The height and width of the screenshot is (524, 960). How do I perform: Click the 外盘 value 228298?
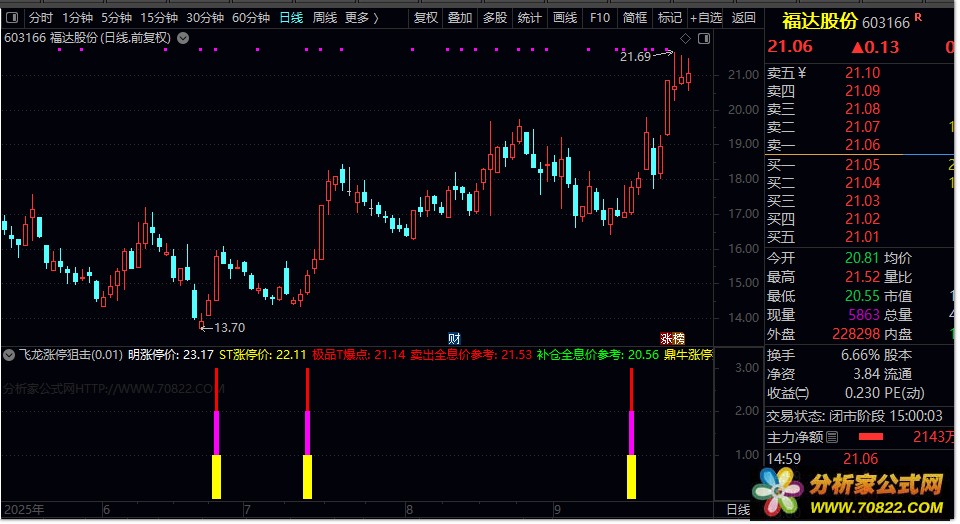856,334
